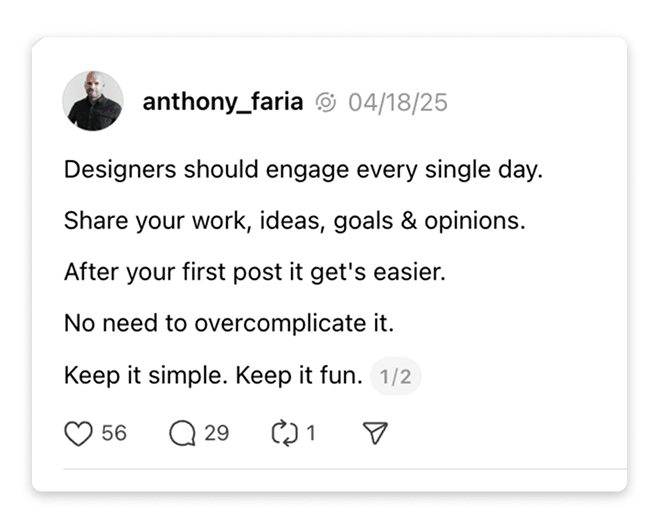Screen dimensions: 659x529
Task: Click the anthony_faria username
Action: point(222,102)
